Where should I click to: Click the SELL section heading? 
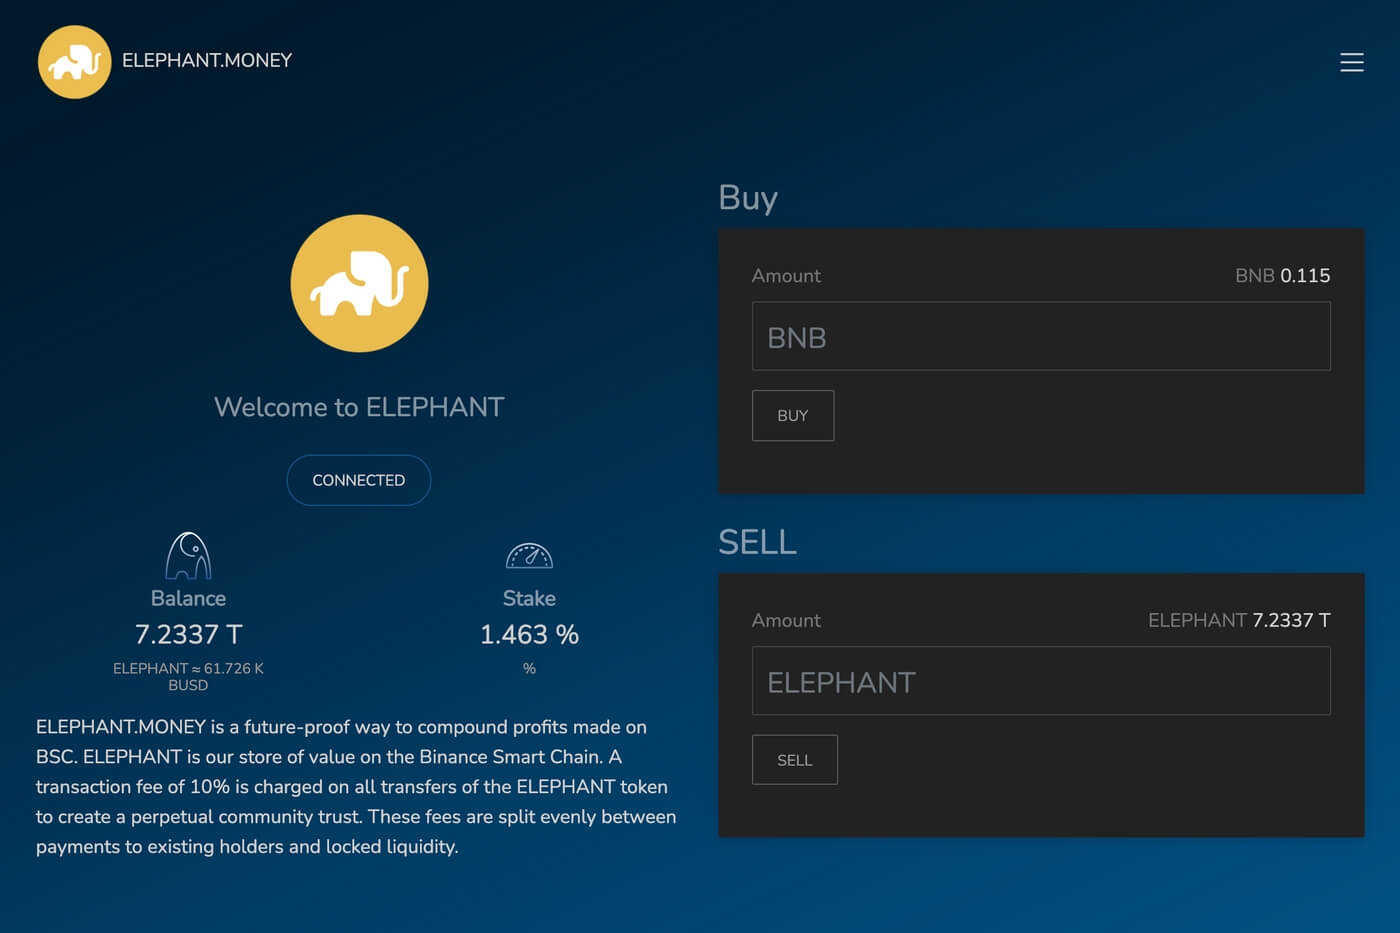click(757, 542)
